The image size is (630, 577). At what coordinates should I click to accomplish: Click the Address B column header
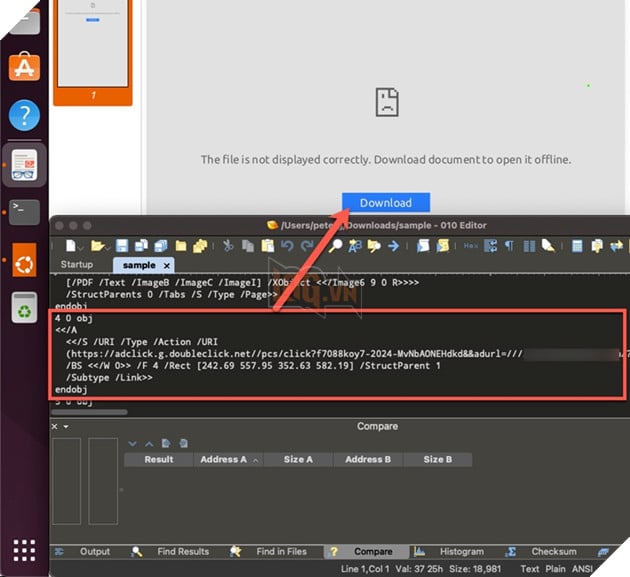pyautogui.click(x=368, y=459)
